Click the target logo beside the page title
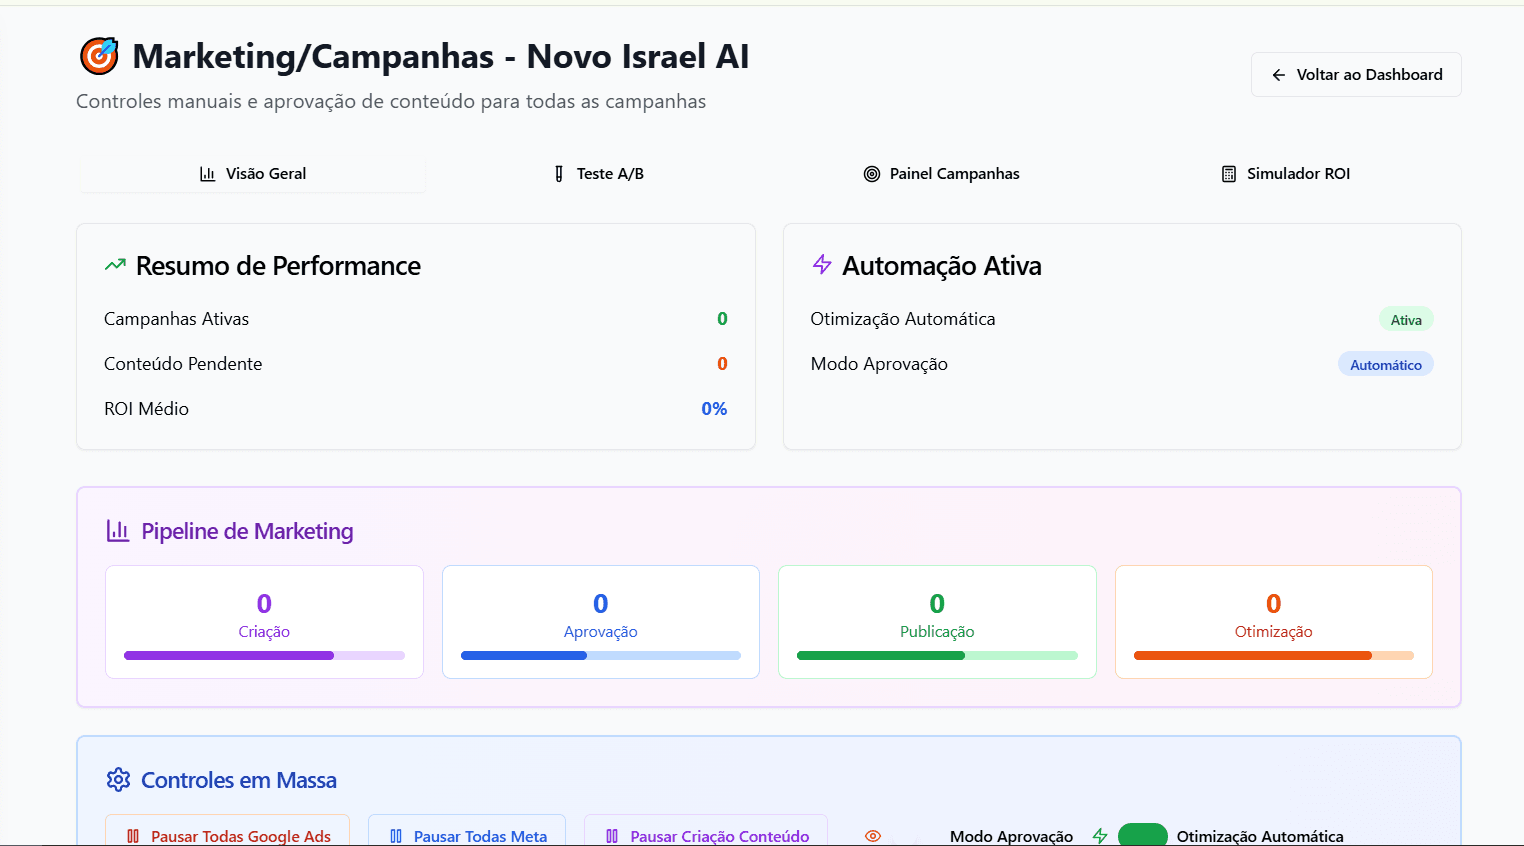 [x=99, y=55]
